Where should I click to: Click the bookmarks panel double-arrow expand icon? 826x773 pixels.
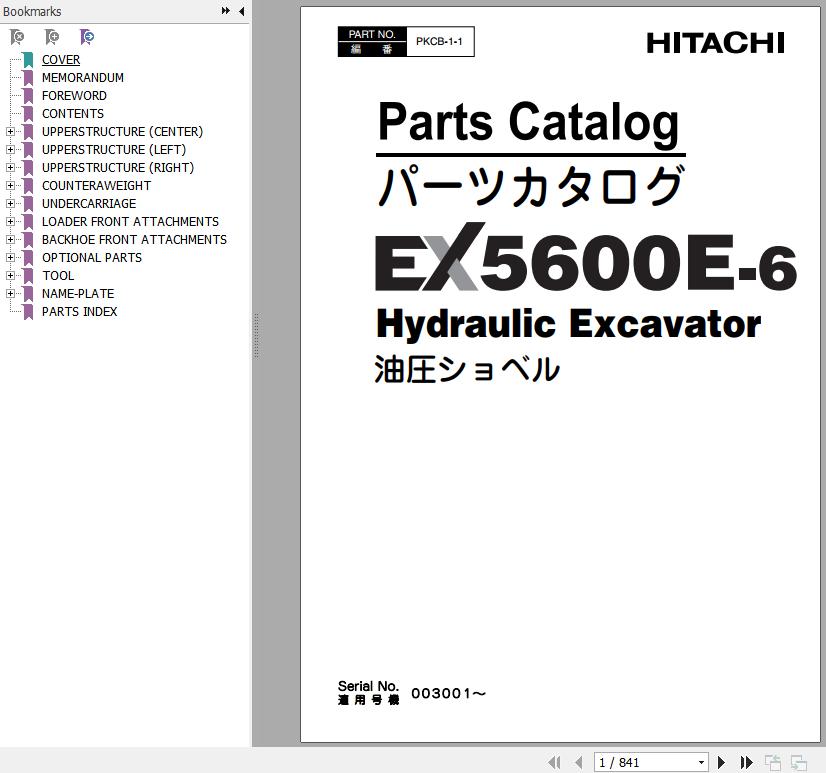(x=225, y=11)
